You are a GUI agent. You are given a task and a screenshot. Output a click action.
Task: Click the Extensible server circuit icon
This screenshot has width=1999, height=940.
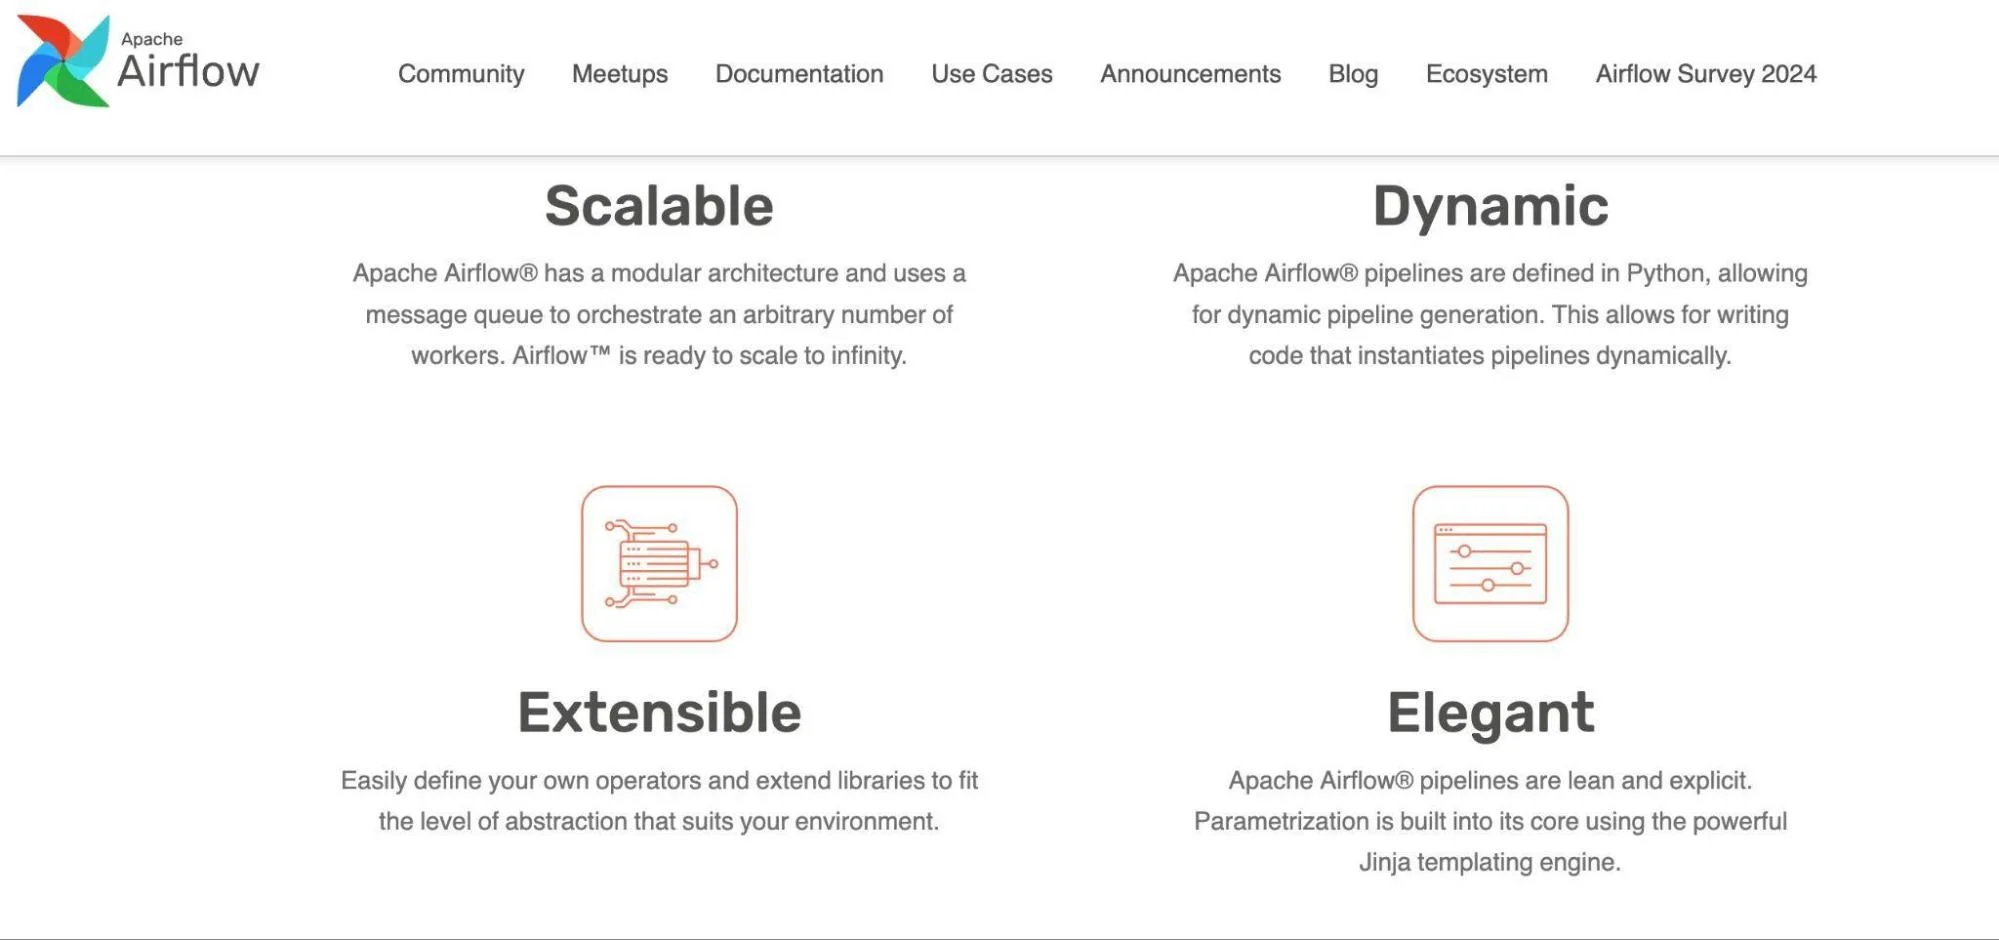(659, 564)
